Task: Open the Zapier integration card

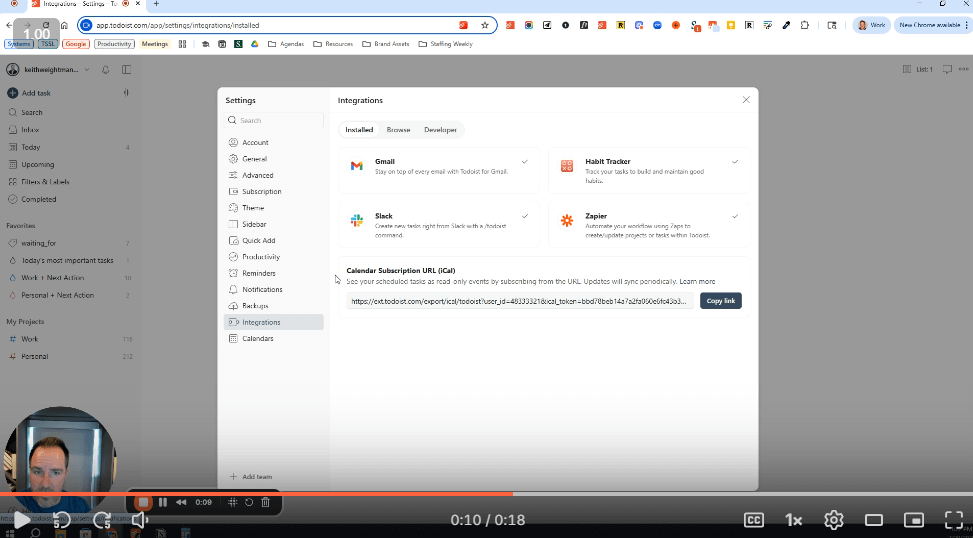Action: pyautogui.click(x=649, y=224)
